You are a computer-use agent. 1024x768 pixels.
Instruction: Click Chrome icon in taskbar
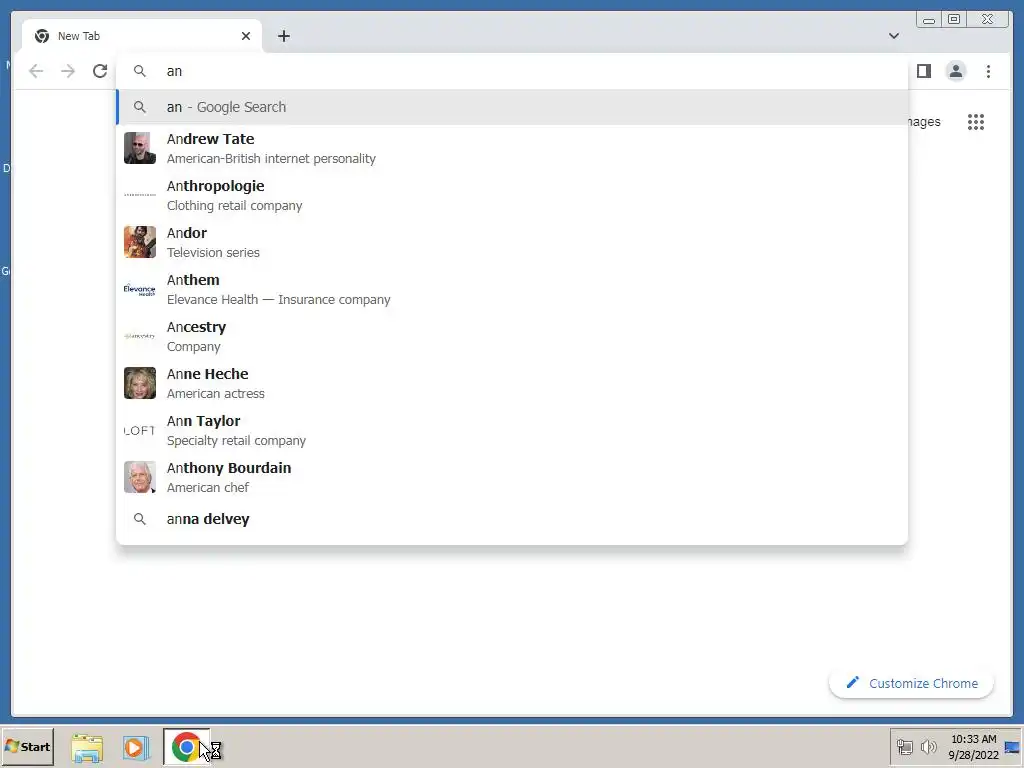[186, 747]
